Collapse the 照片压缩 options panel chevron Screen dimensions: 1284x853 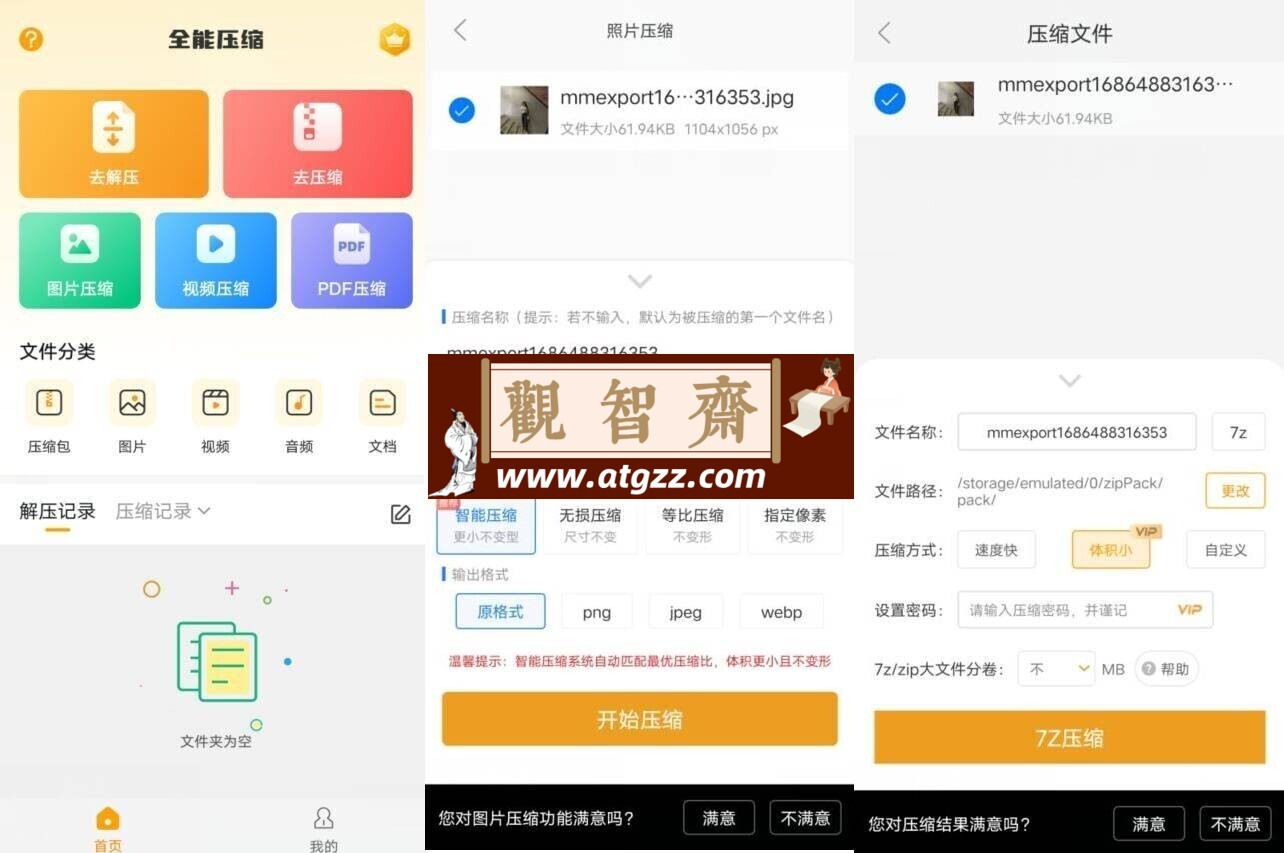tap(640, 281)
